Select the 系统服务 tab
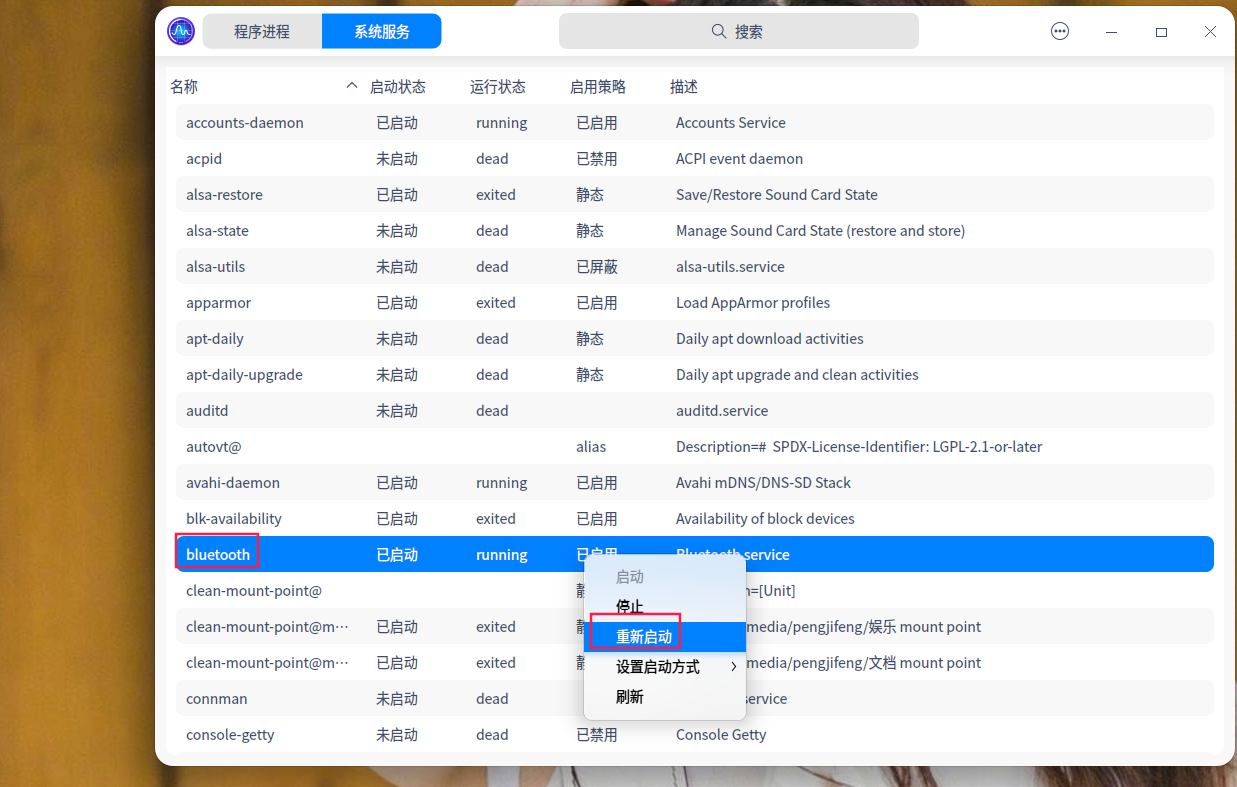Screen dimensions: 1237x787 click(381, 31)
